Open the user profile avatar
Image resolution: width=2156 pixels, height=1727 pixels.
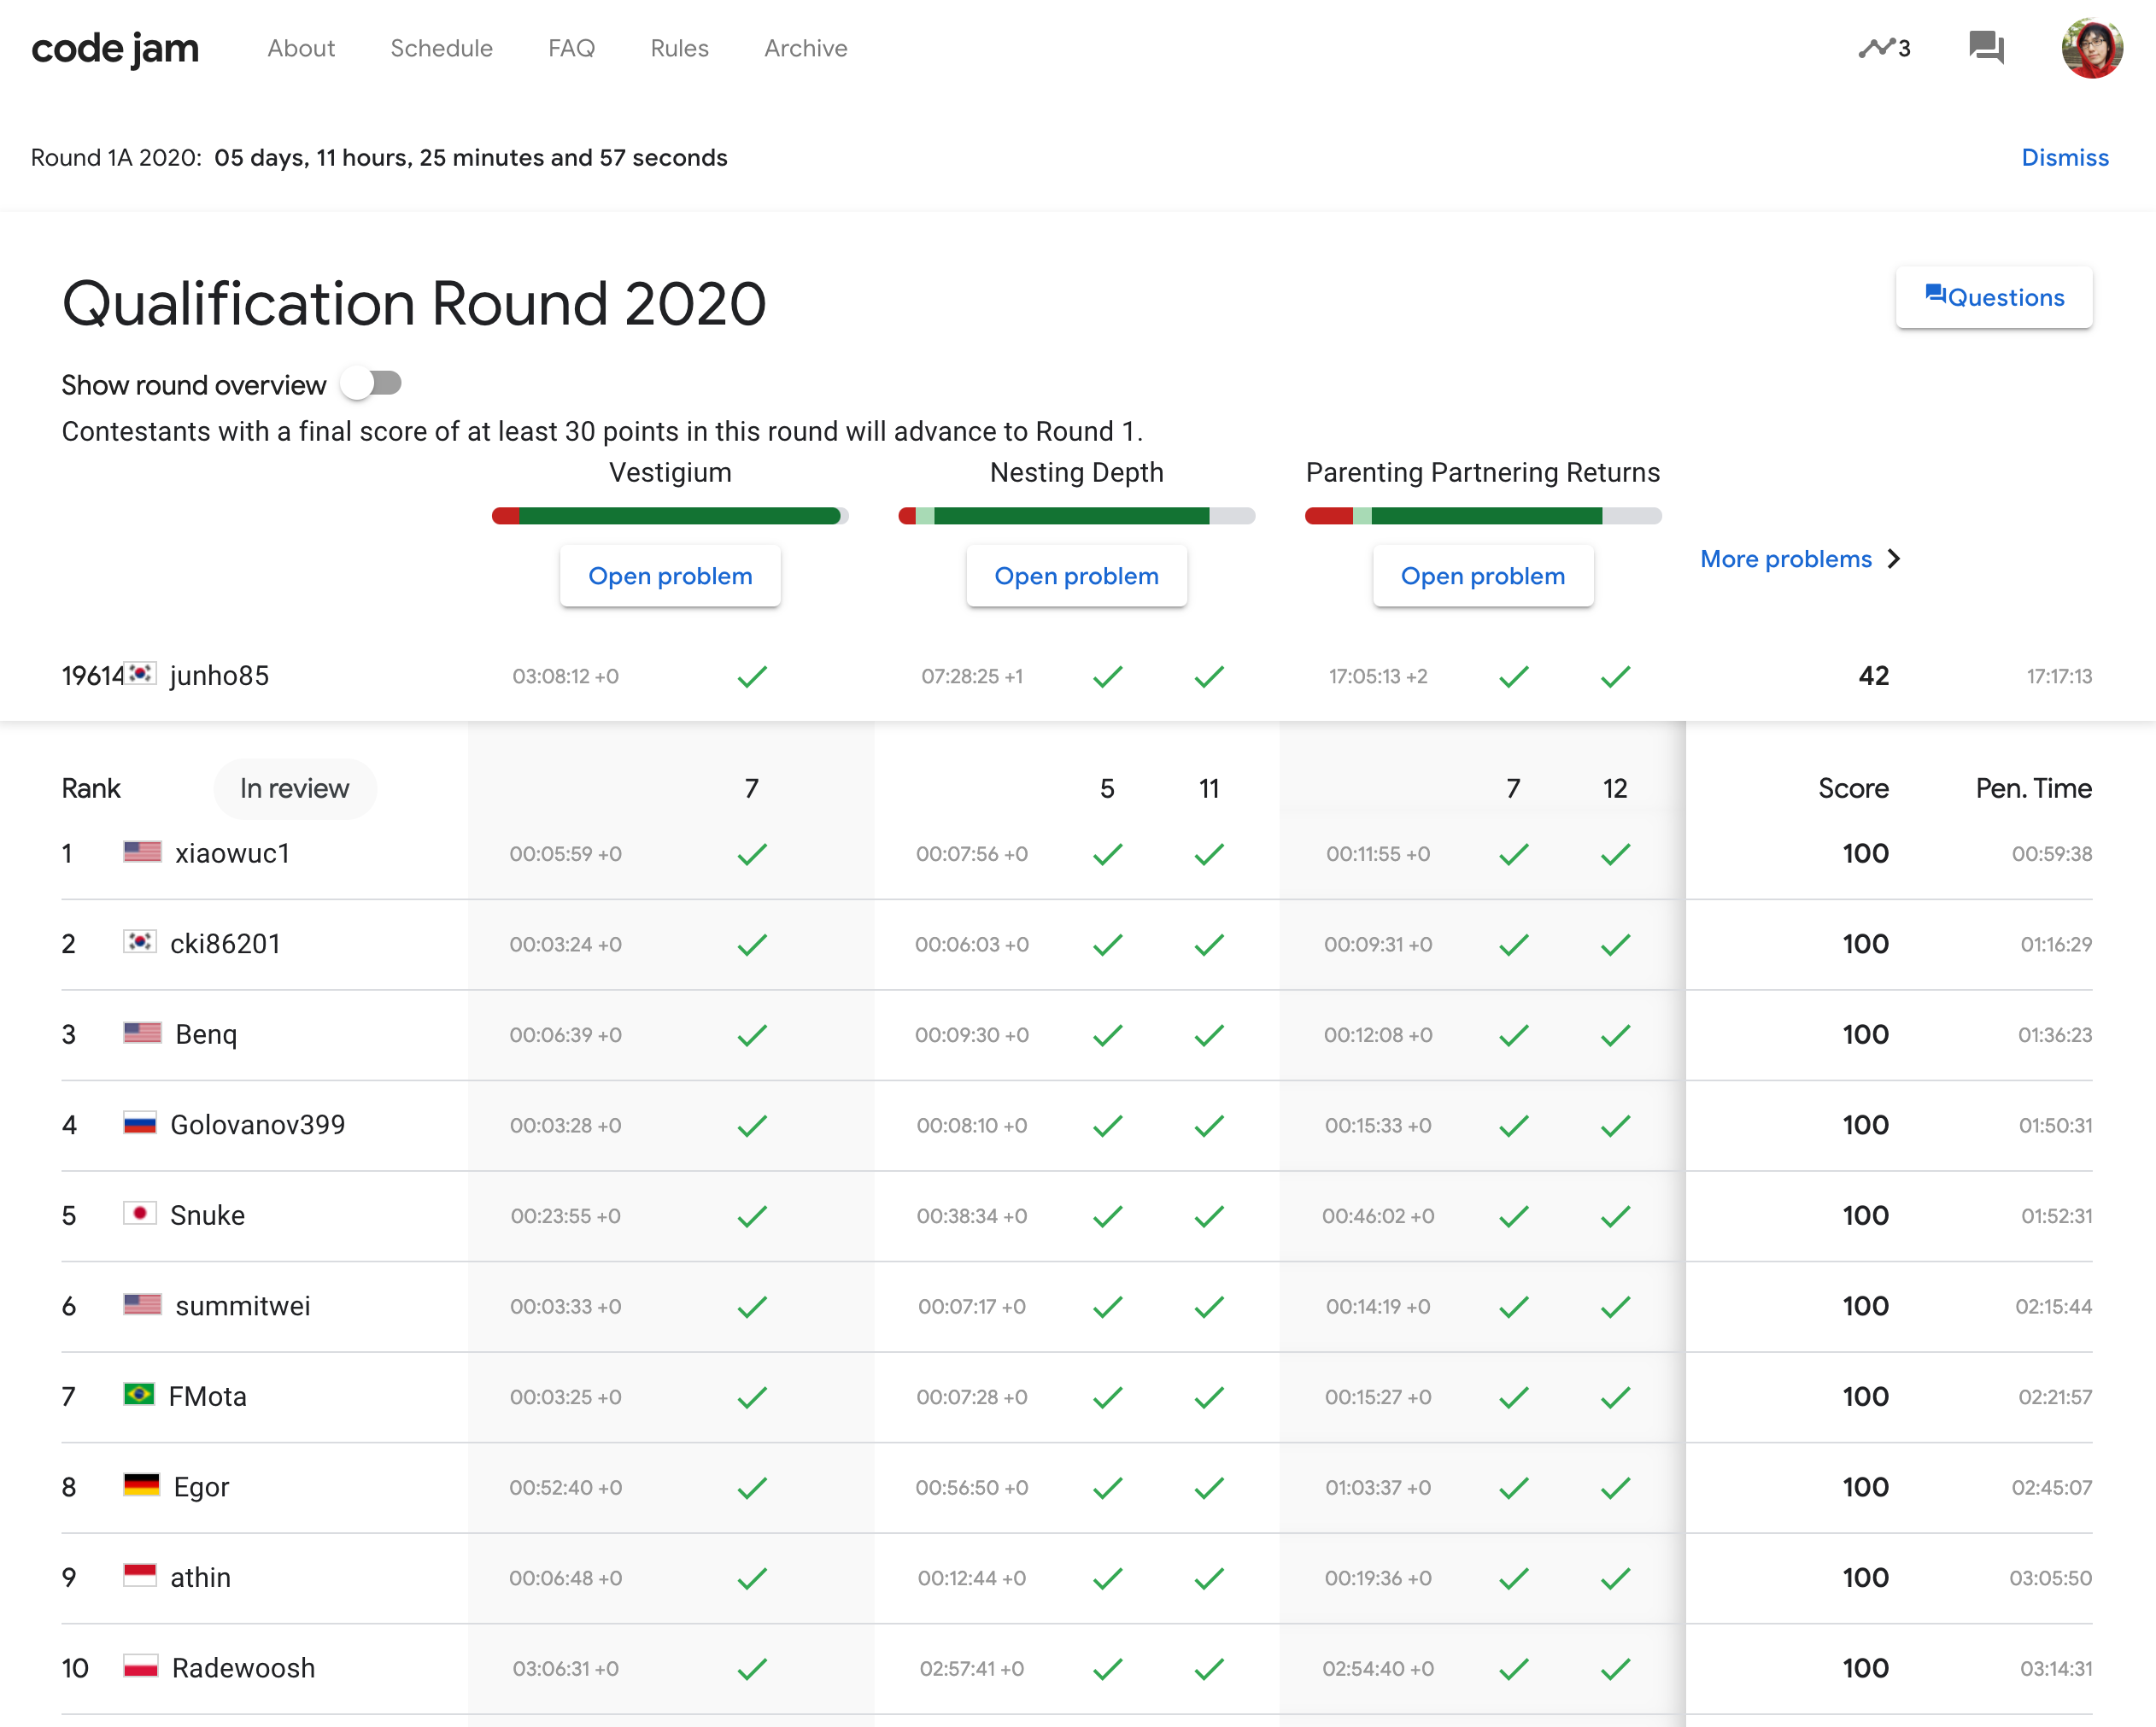tap(2091, 48)
